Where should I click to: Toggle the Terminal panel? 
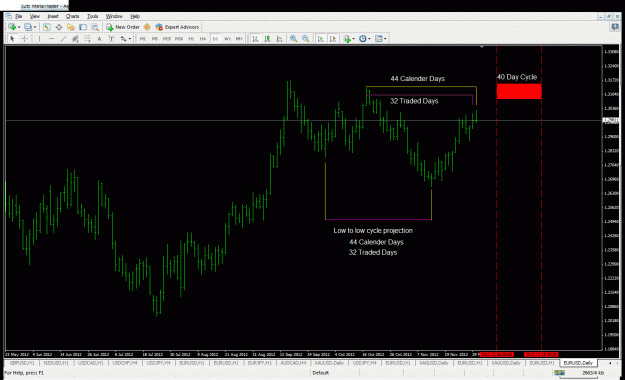click(x=83, y=27)
